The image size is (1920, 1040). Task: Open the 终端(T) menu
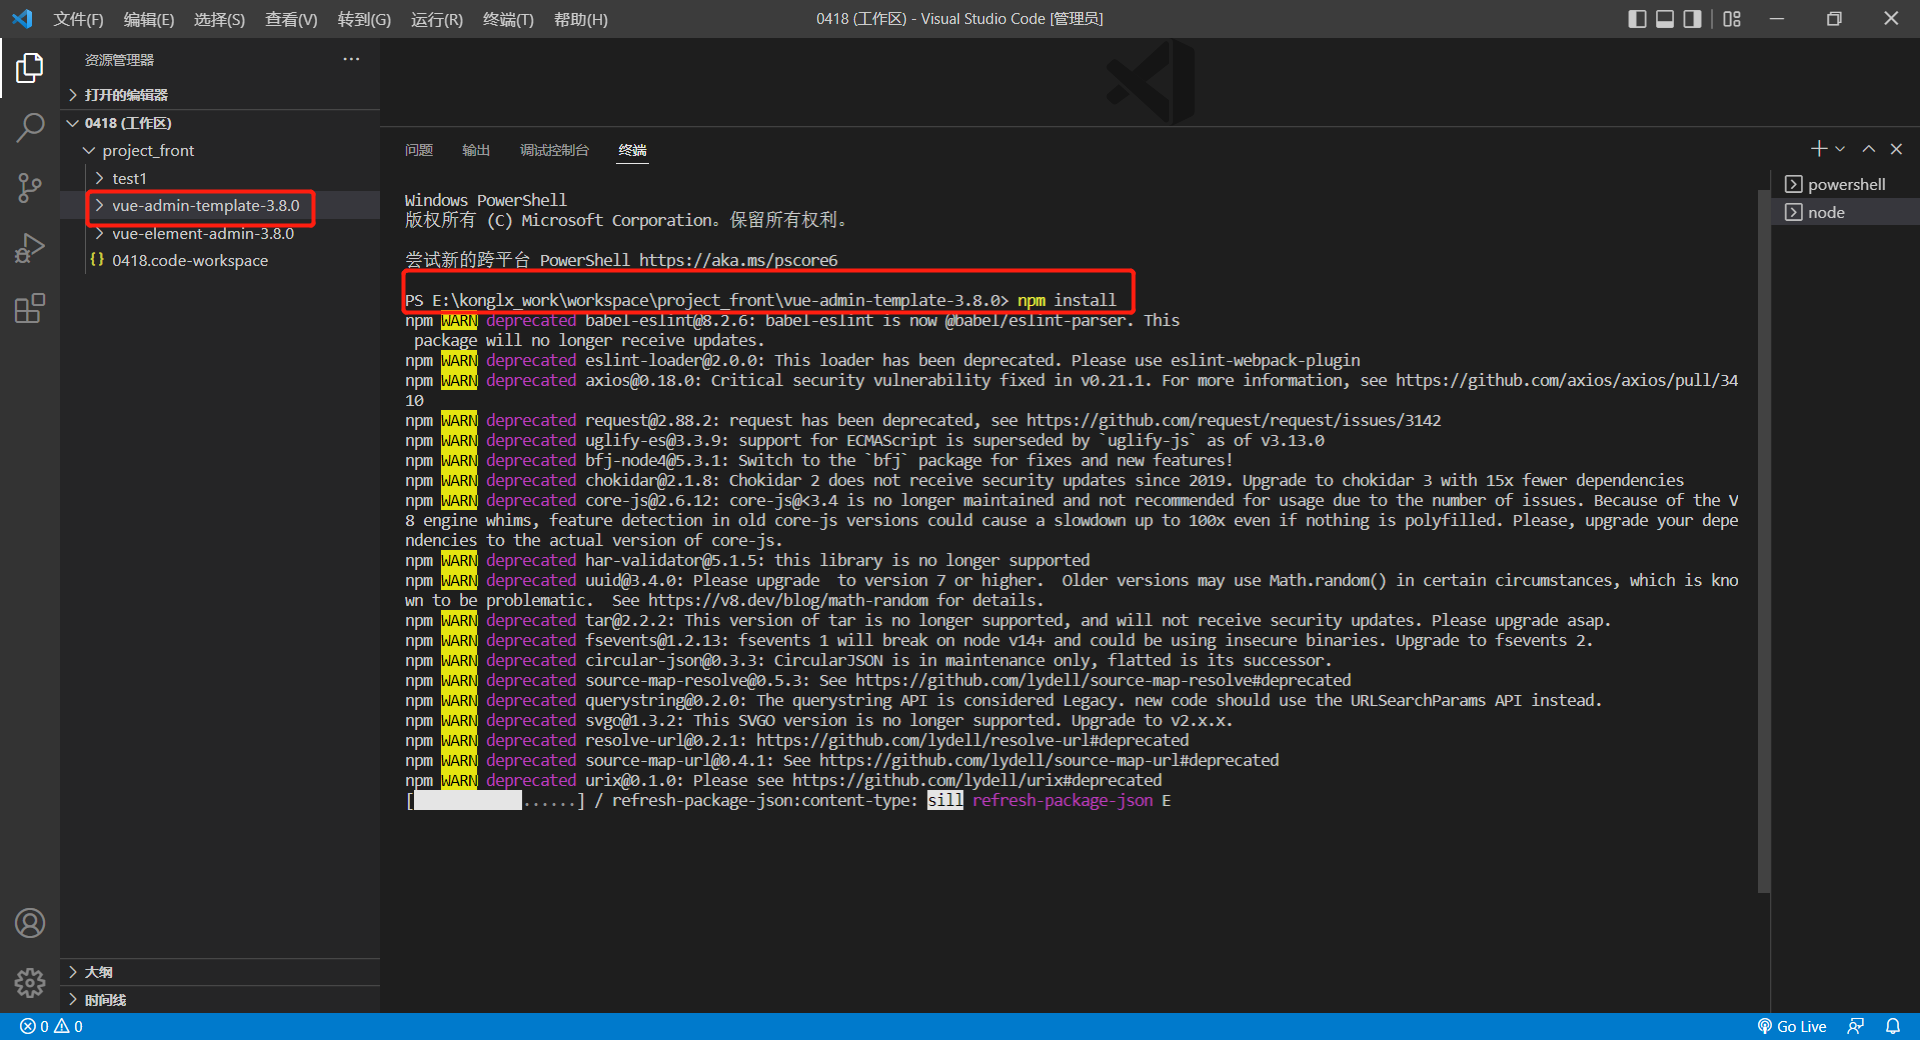coord(508,19)
